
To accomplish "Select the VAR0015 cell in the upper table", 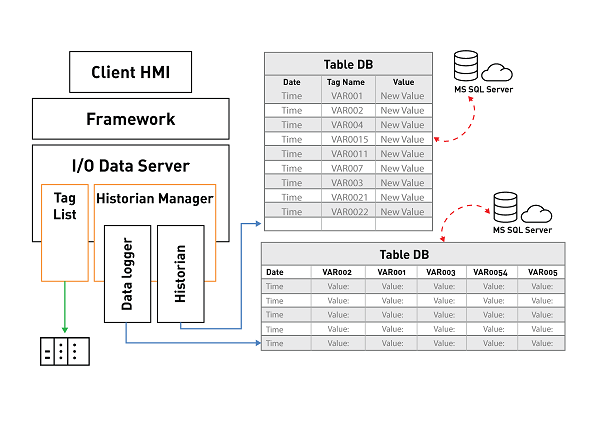I will [x=349, y=139].
